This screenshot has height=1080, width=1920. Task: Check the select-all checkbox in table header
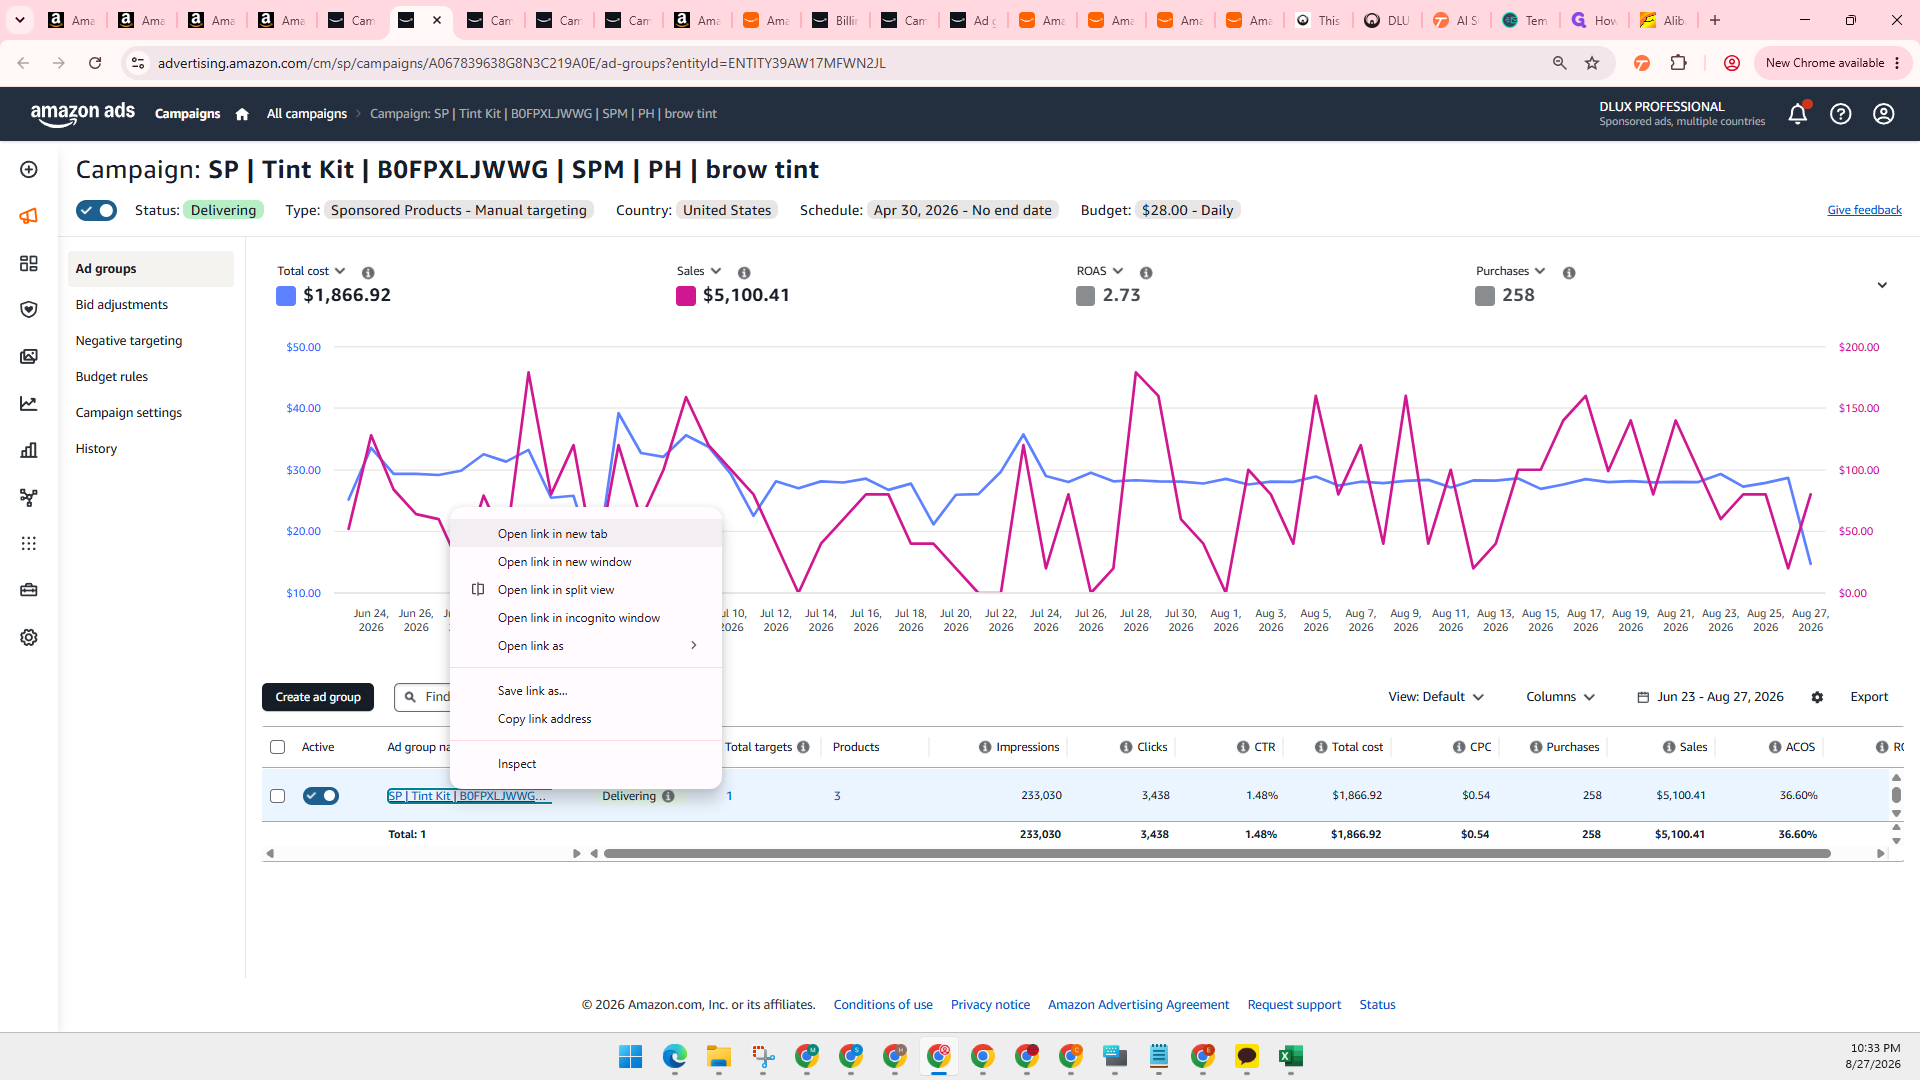[277, 747]
